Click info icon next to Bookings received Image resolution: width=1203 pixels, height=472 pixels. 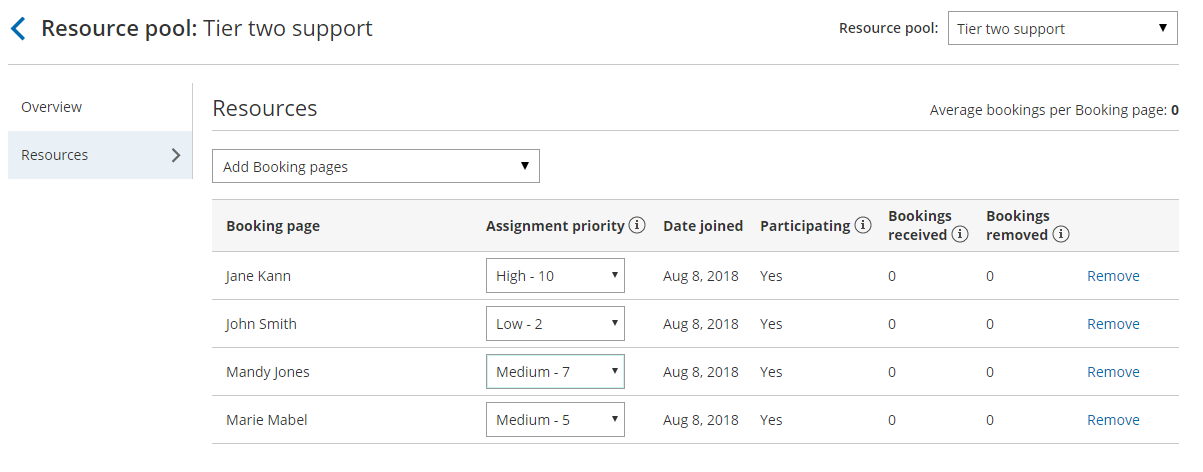tap(960, 235)
